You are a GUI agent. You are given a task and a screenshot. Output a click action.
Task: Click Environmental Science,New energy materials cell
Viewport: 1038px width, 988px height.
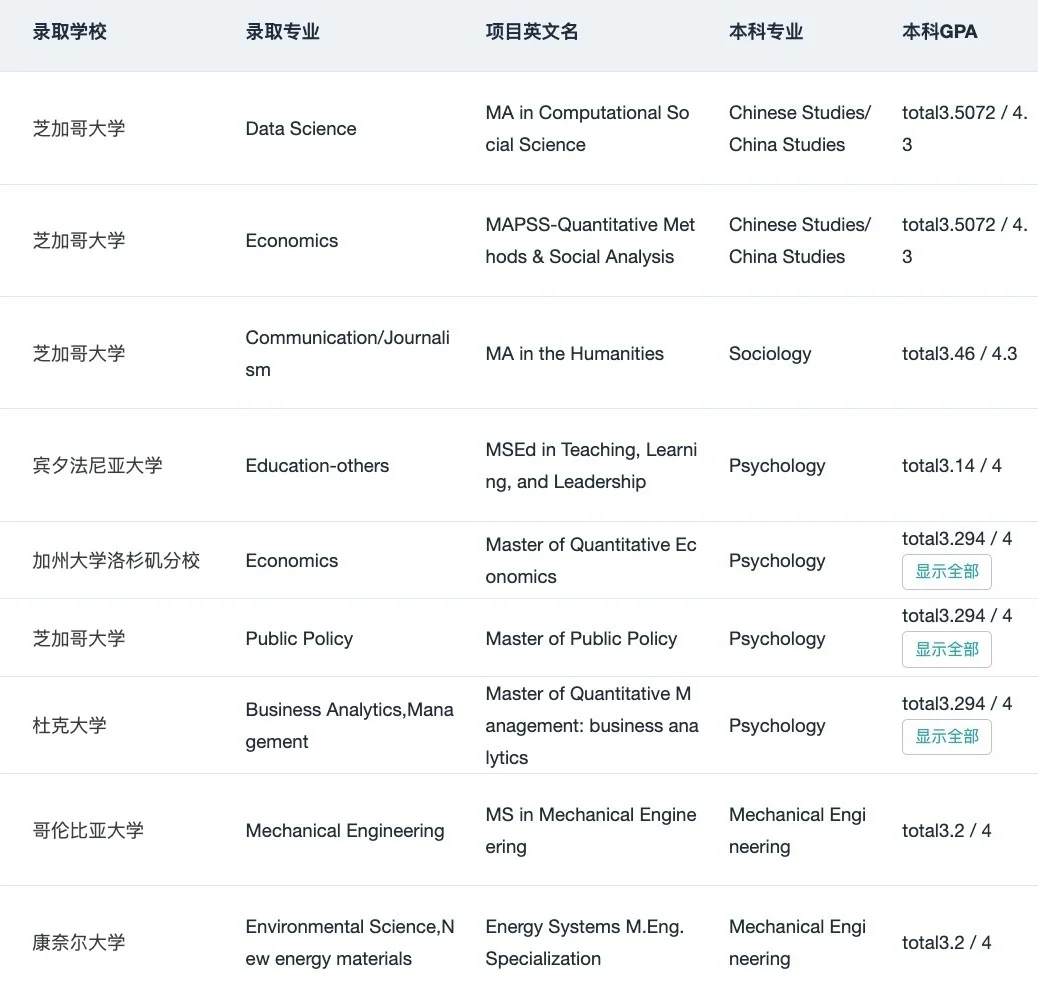pos(350,942)
